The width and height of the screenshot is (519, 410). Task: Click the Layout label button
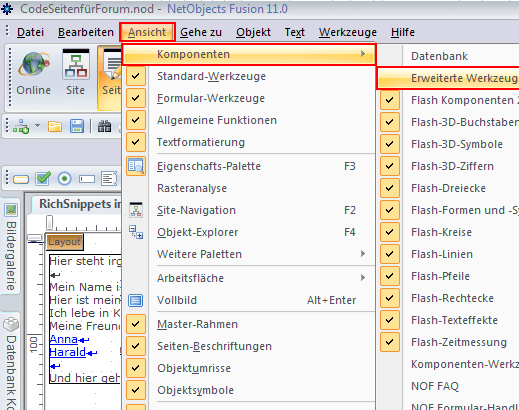point(64,242)
